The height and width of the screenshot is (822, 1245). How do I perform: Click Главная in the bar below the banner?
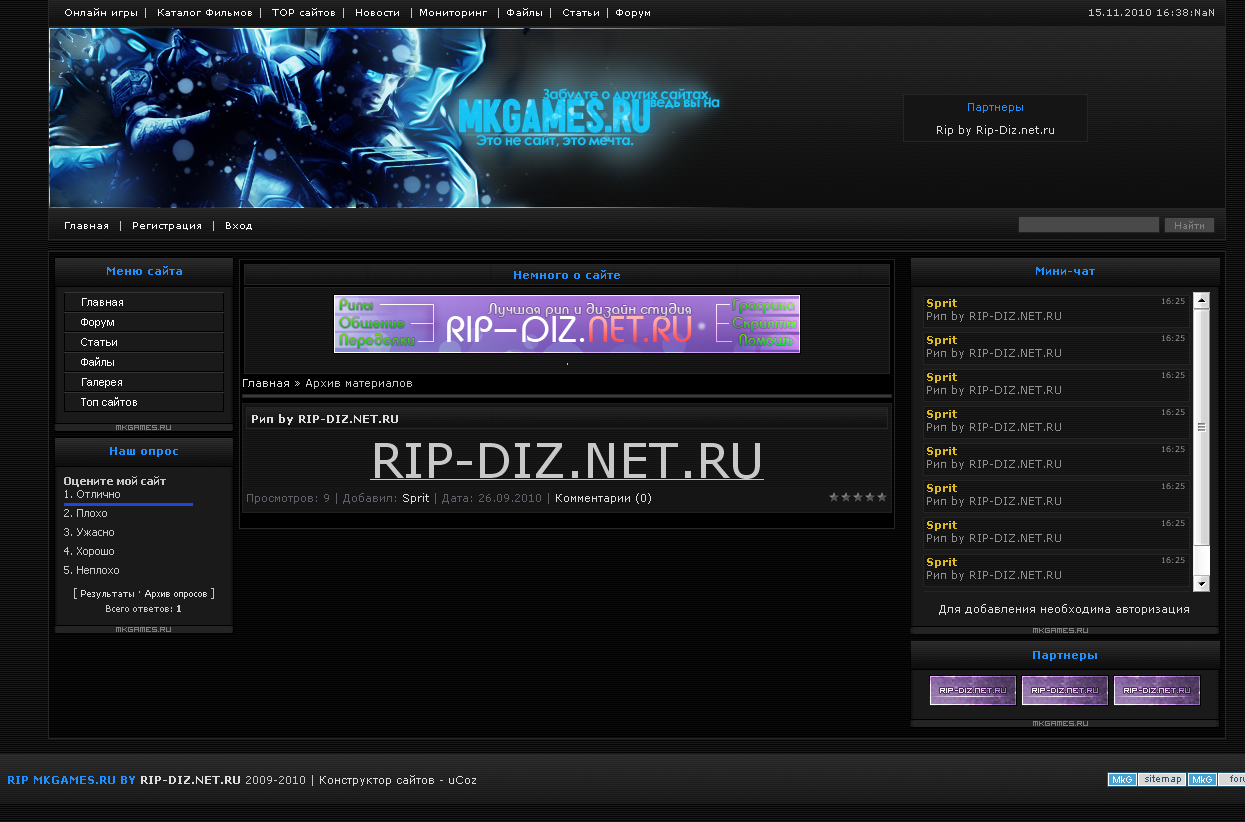[x=86, y=226]
